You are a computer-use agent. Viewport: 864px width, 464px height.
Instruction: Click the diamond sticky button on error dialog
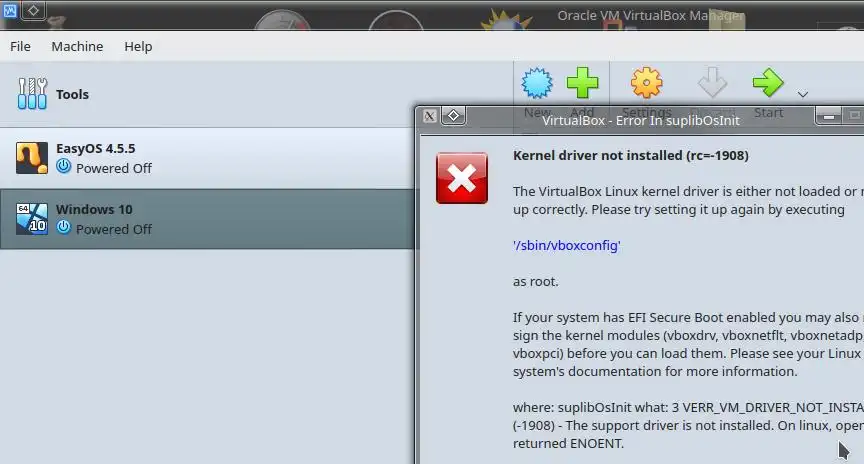(453, 116)
